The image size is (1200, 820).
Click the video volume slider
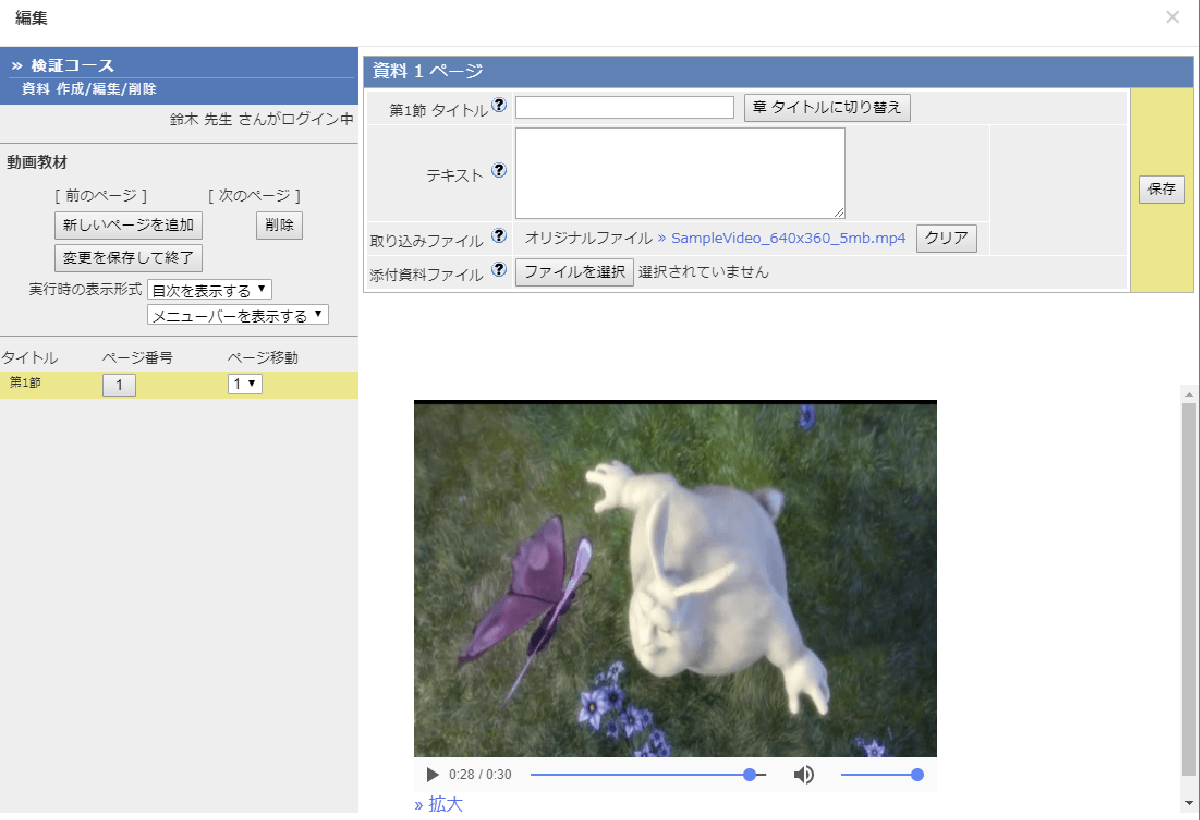coord(881,775)
